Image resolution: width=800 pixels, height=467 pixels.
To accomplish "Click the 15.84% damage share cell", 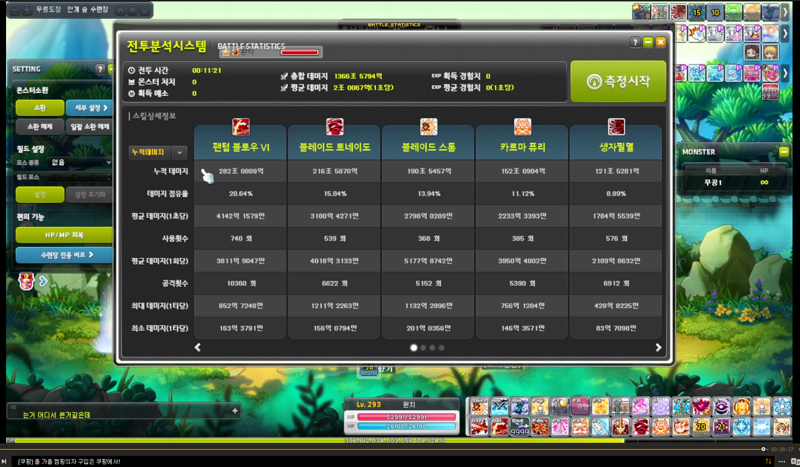I will pos(335,194).
